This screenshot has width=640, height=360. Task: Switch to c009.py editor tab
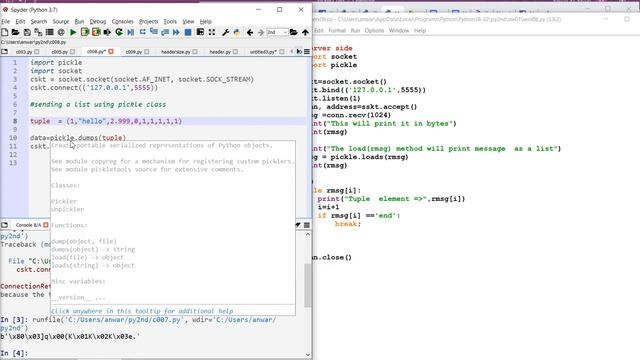click(133, 52)
